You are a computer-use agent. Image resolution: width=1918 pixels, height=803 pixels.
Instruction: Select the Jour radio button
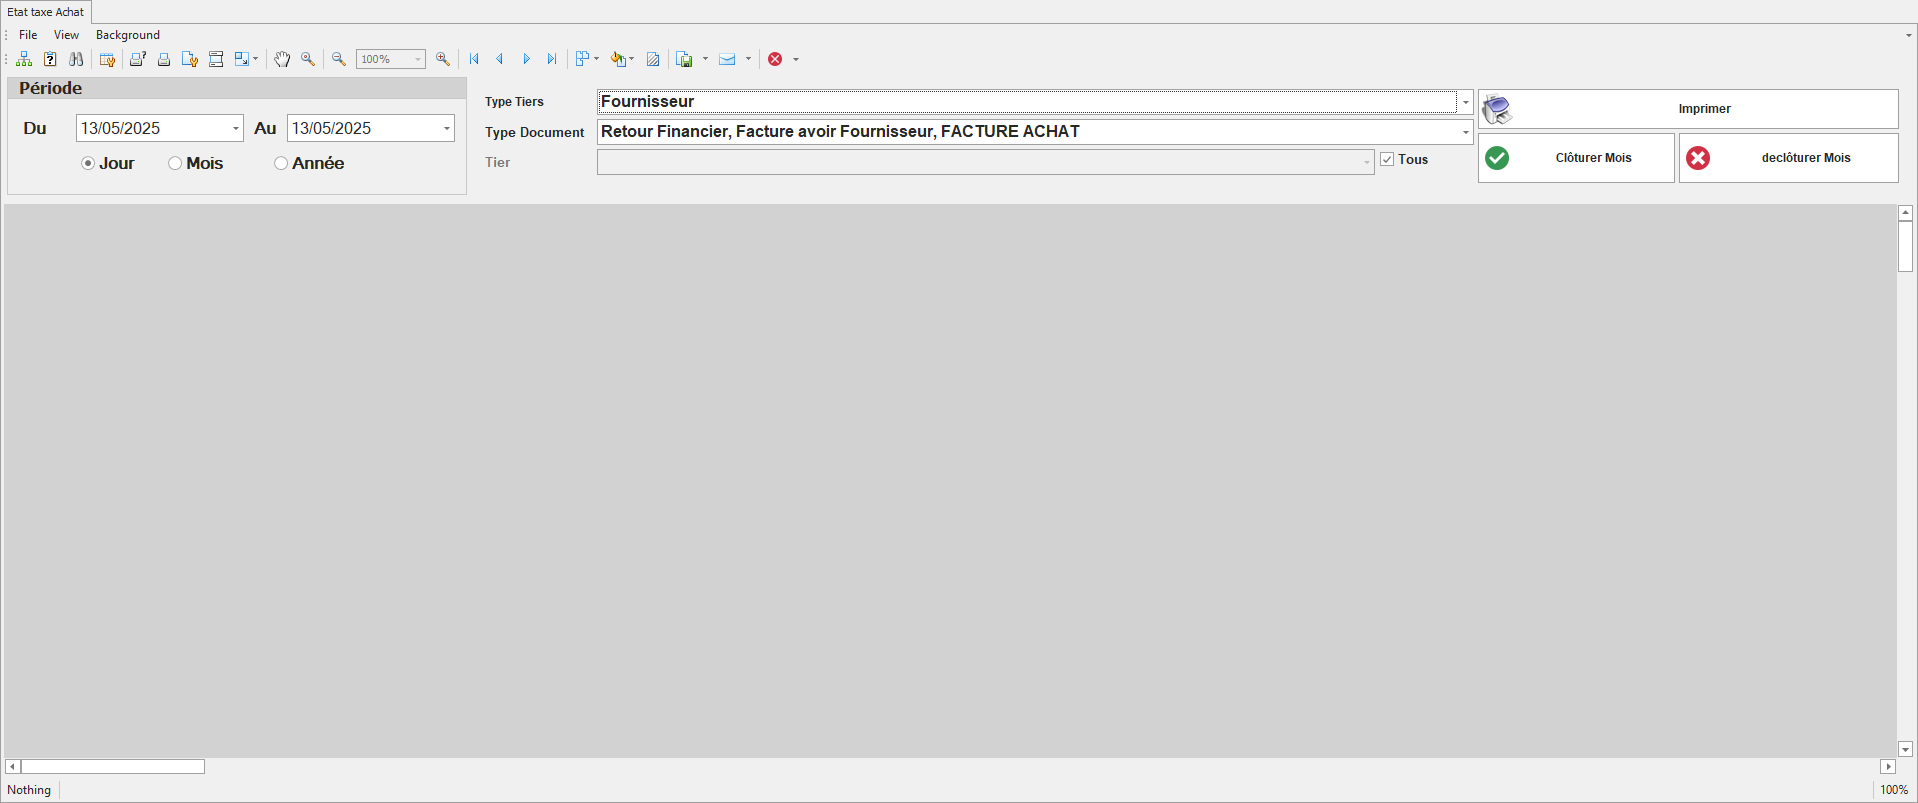click(88, 164)
